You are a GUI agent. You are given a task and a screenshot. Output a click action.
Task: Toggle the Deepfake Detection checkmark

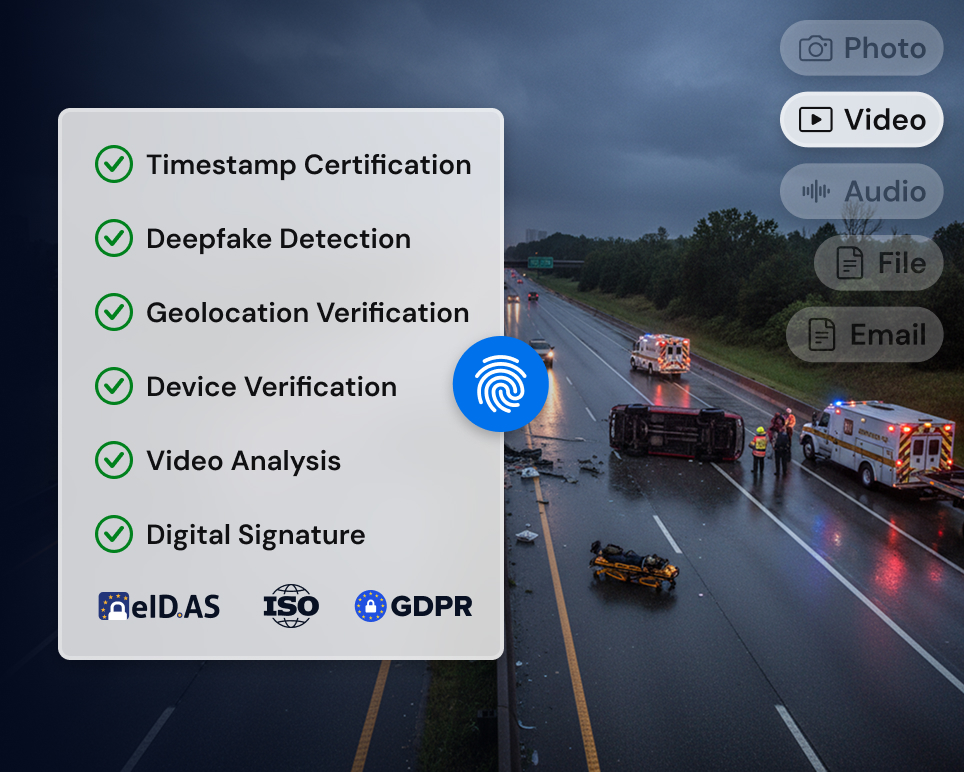pos(113,239)
